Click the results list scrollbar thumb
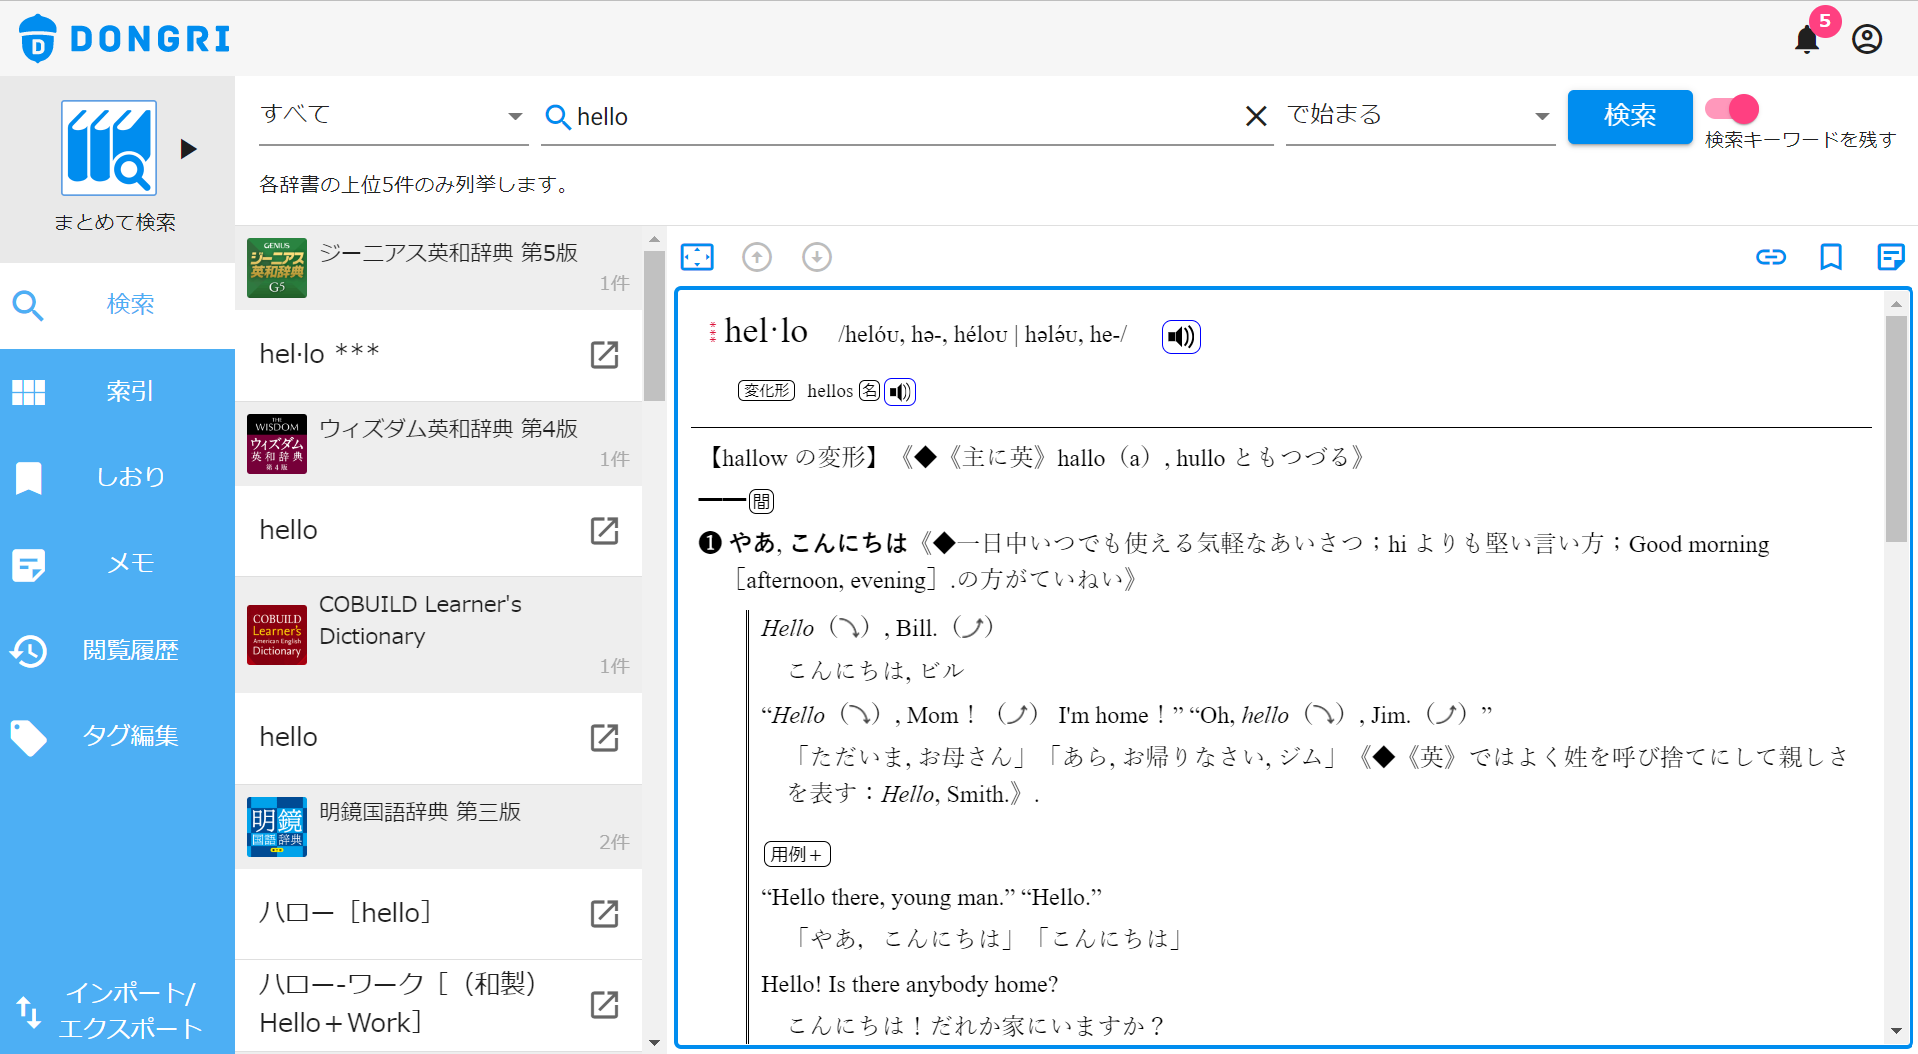 [x=655, y=325]
